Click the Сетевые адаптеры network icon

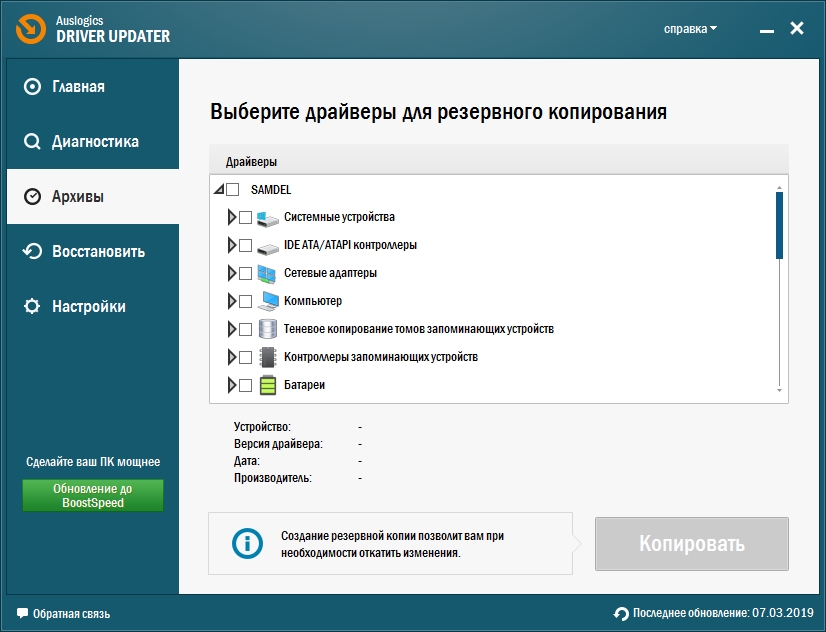(268, 273)
